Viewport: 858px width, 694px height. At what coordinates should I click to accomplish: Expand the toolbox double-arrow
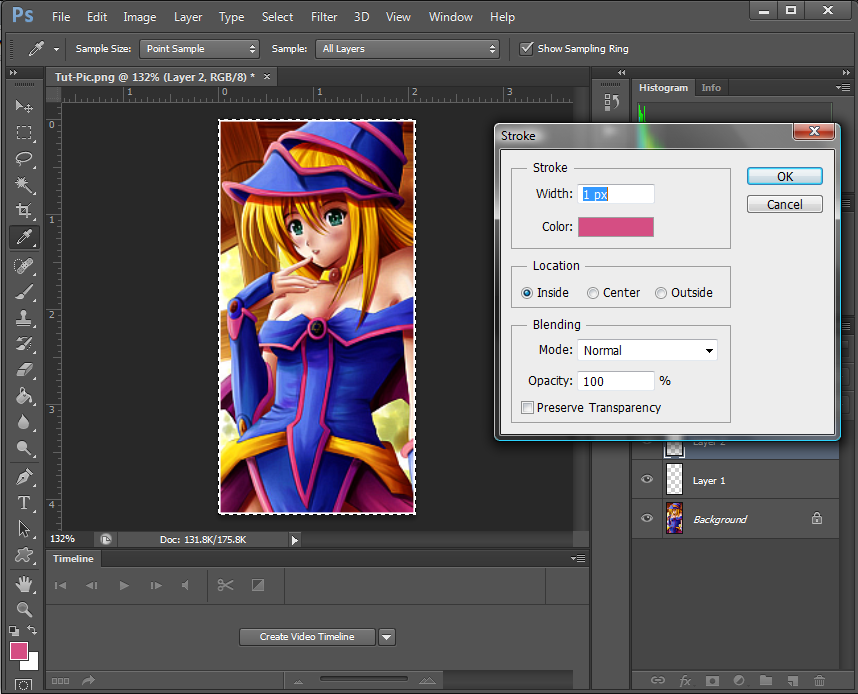[x=14, y=72]
